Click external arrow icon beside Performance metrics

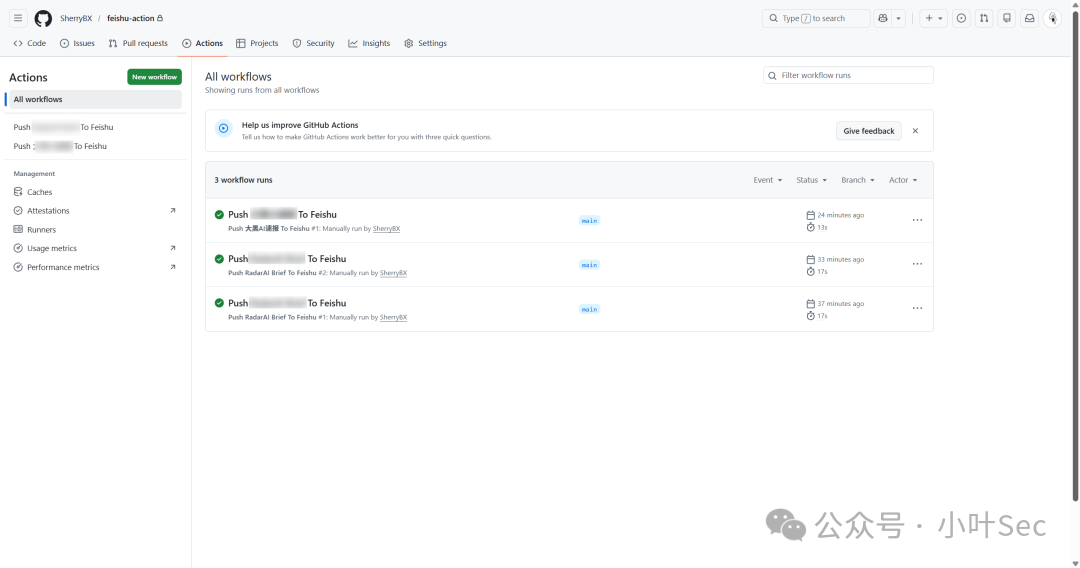tap(173, 267)
